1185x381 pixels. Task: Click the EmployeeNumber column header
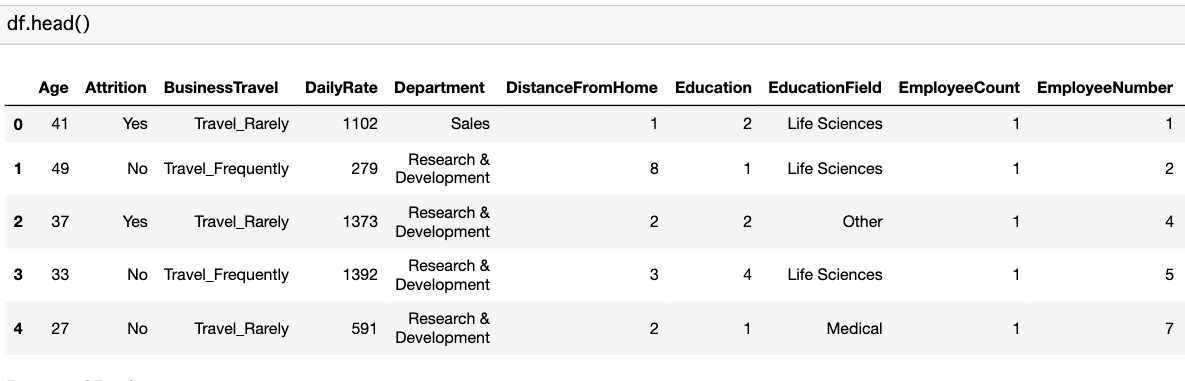[1105, 88]
